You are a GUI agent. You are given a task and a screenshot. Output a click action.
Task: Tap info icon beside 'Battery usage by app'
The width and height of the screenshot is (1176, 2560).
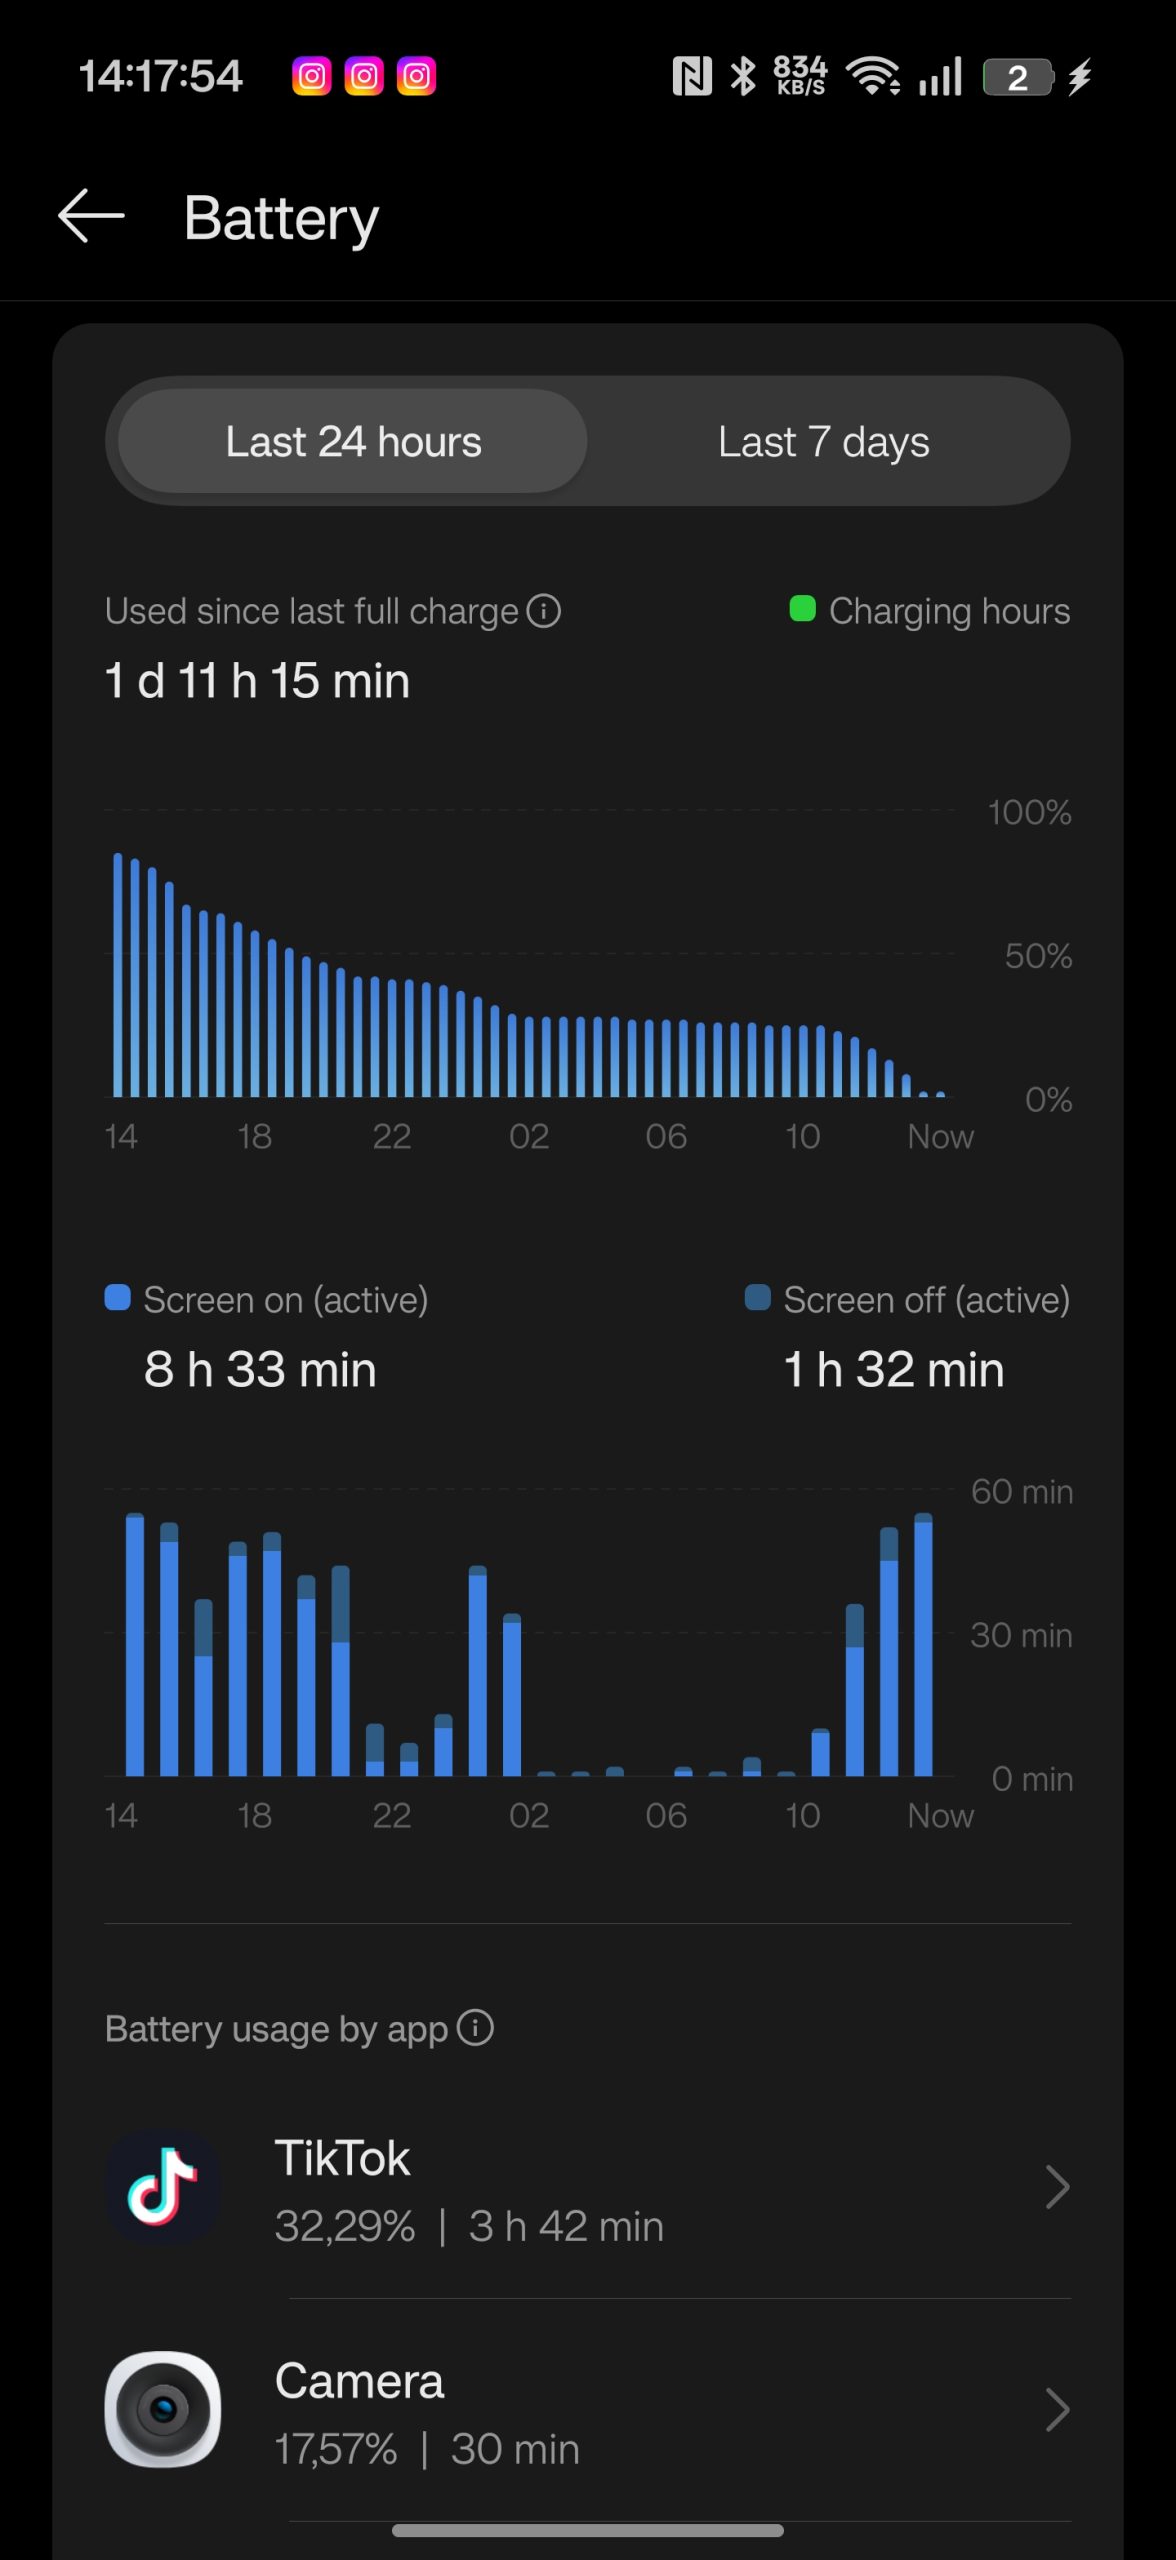click(x=476, y=2028)
